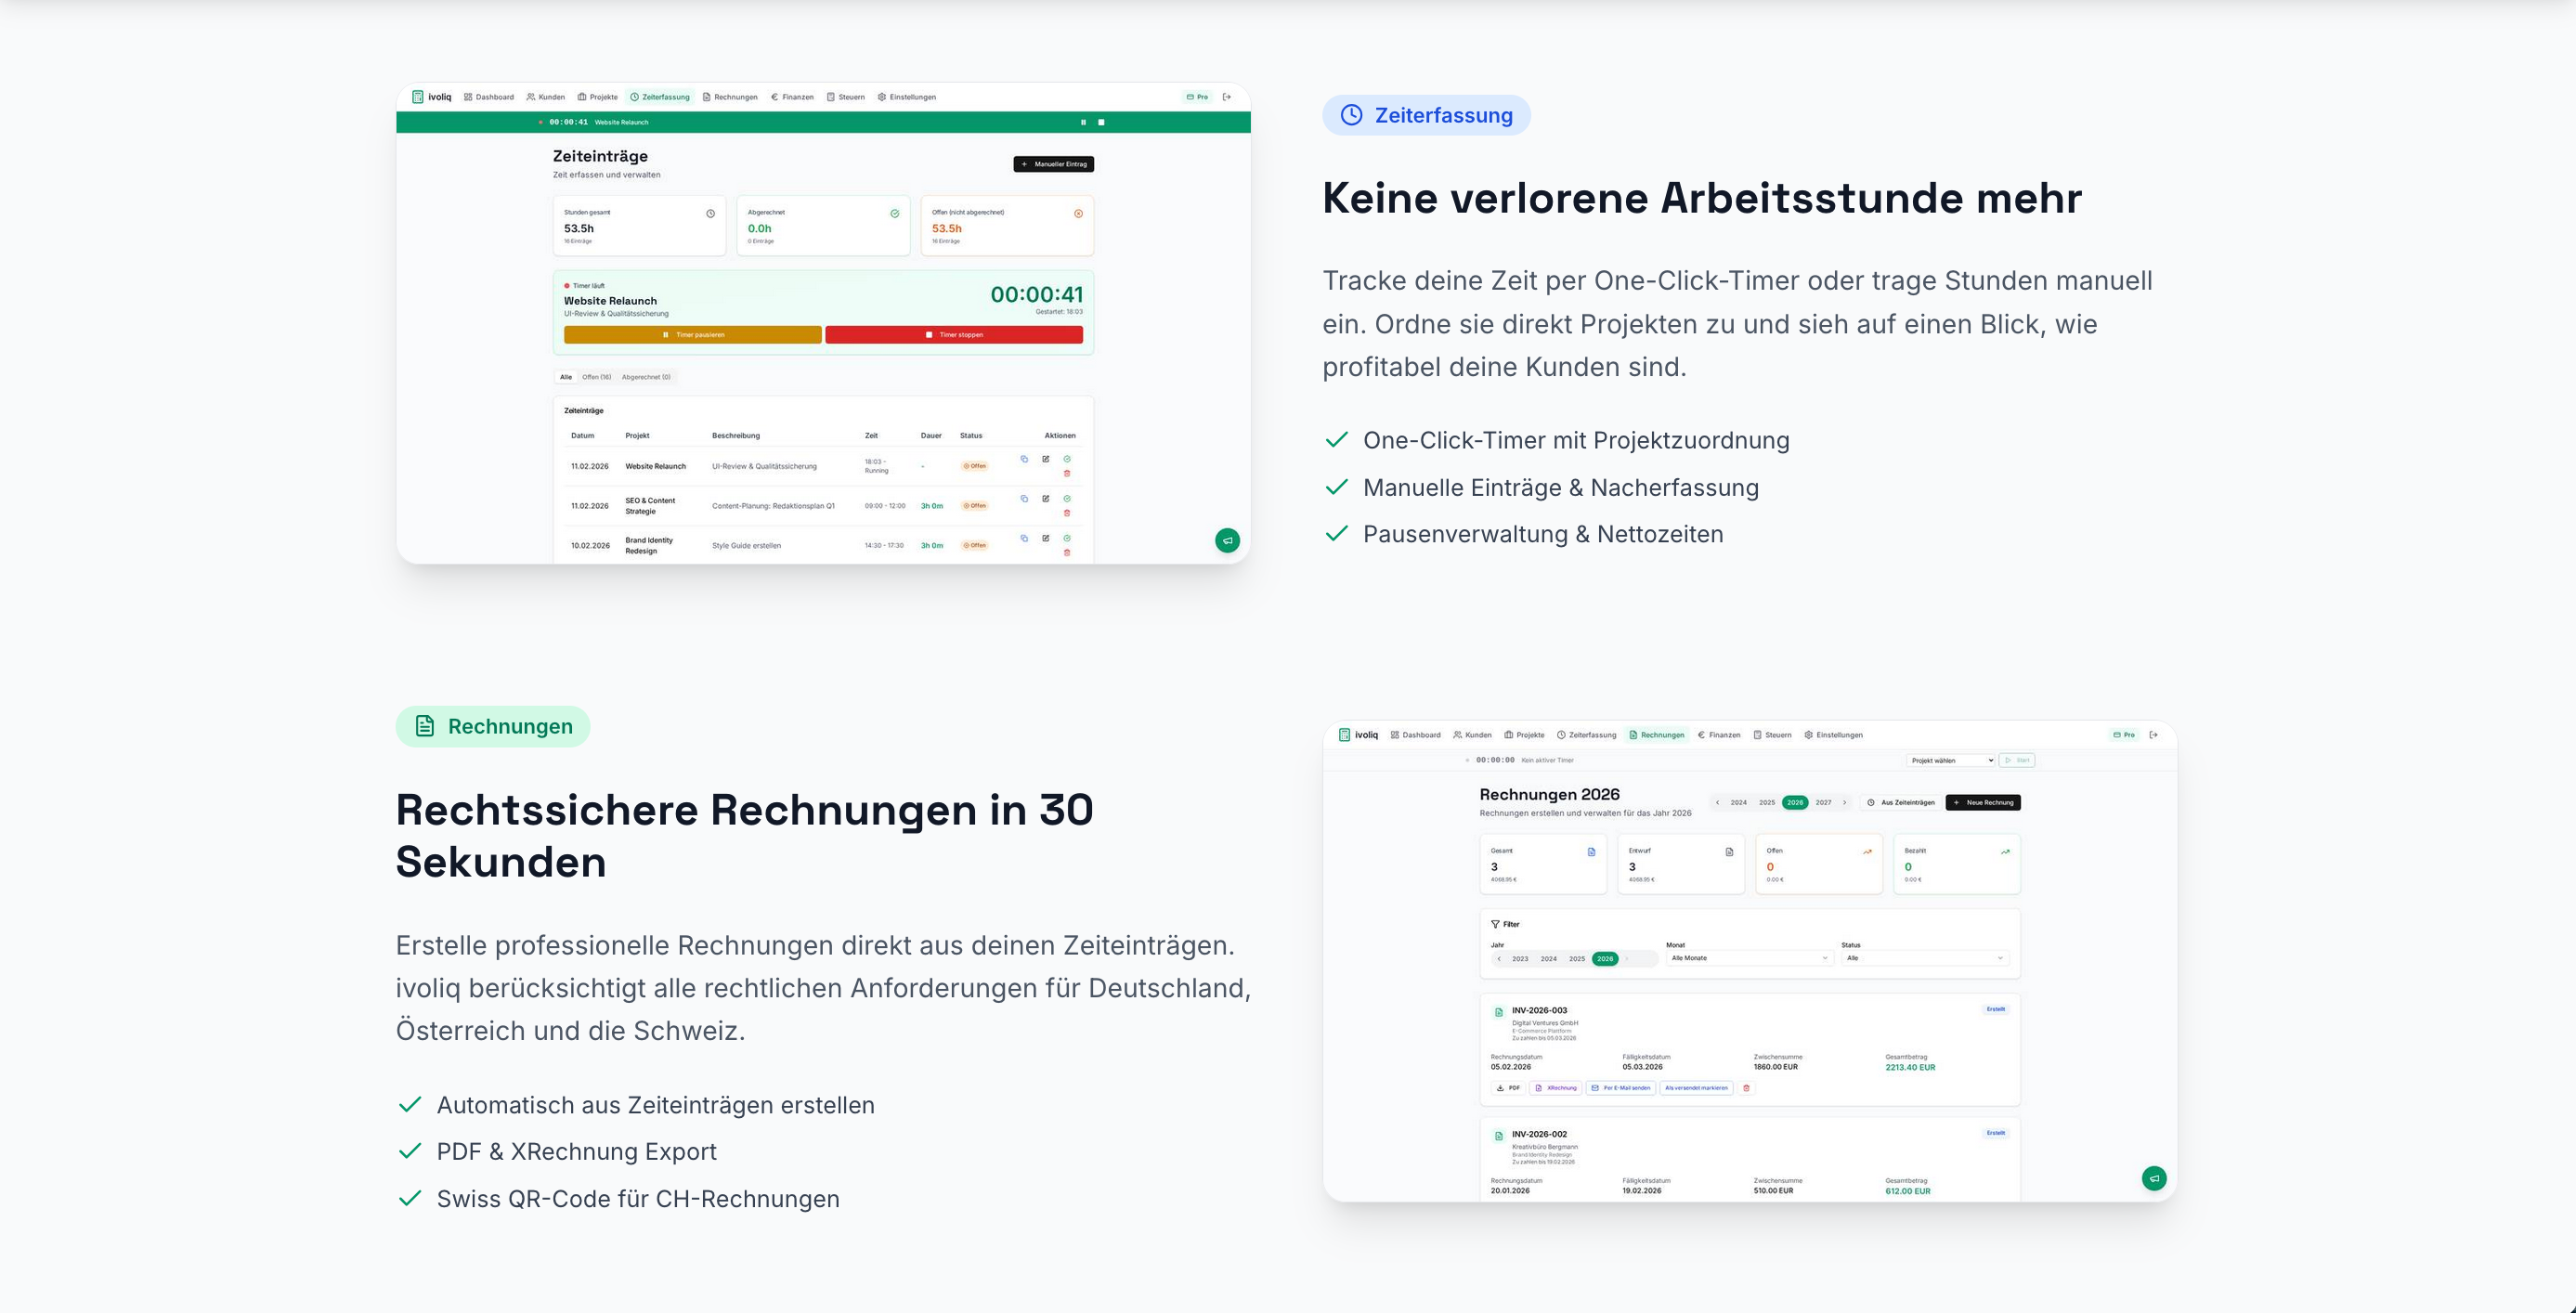Click the red Timer stoppen button

(953, 335)
